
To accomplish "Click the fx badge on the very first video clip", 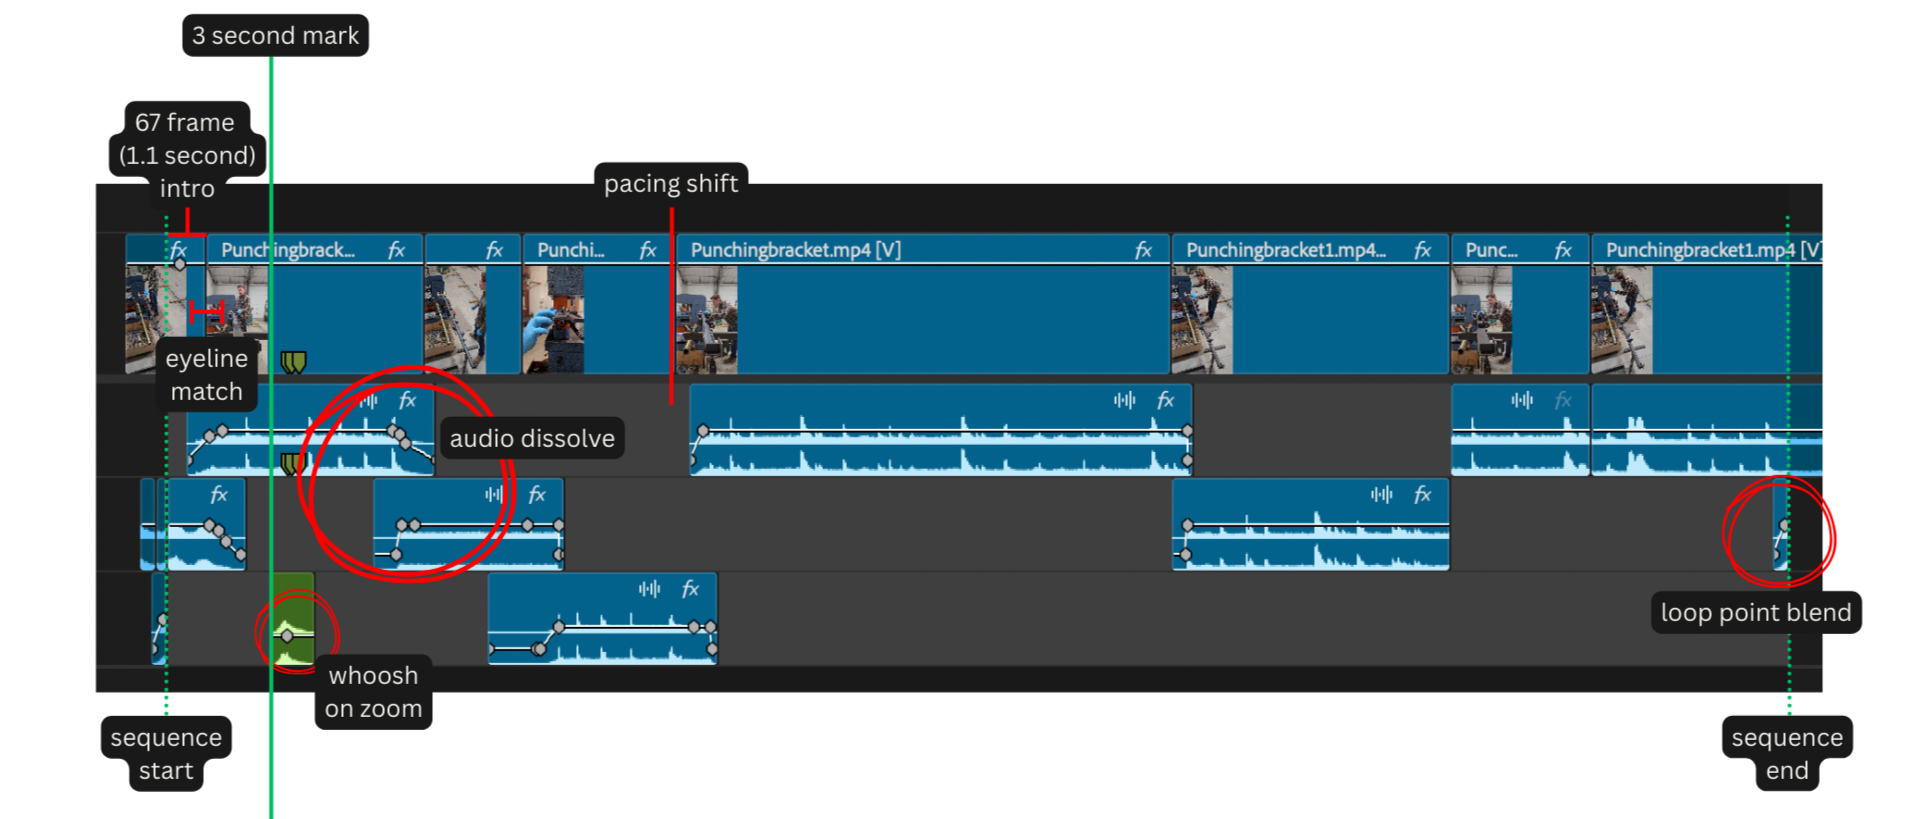I will pyautogui.click(x=178, y=249).
